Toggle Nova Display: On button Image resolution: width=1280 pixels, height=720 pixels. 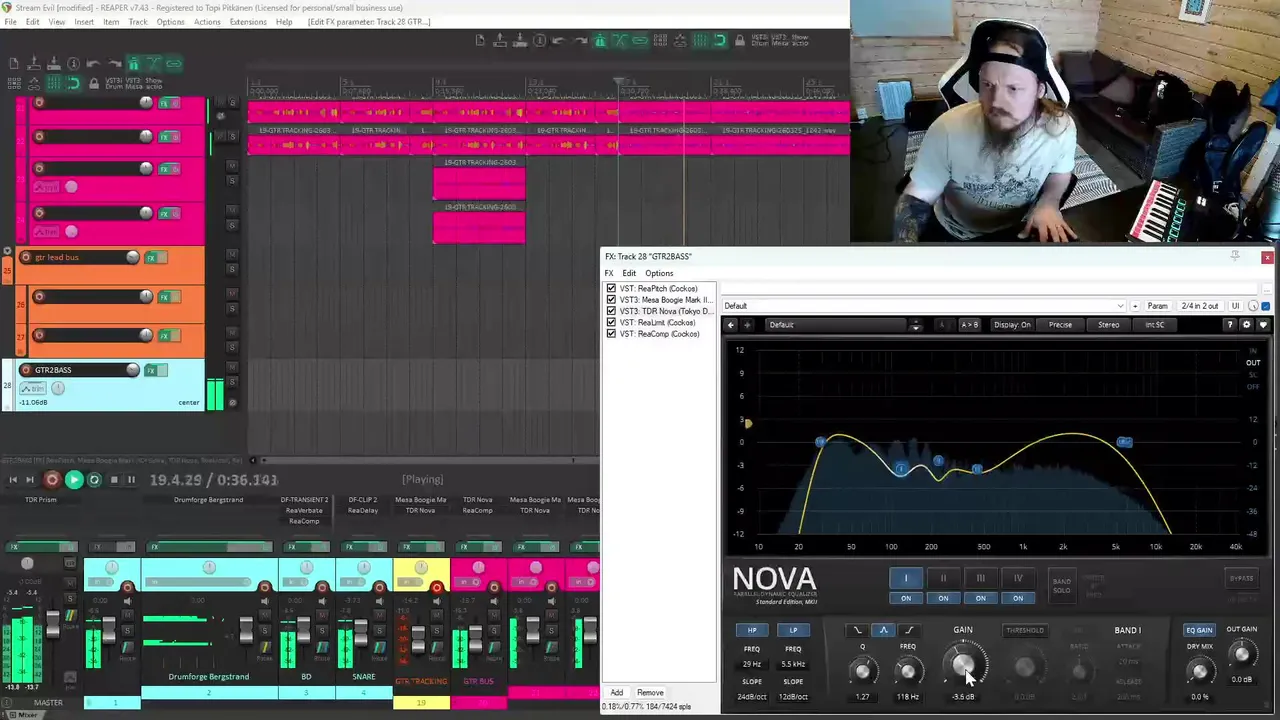(x=1012, y=325)
